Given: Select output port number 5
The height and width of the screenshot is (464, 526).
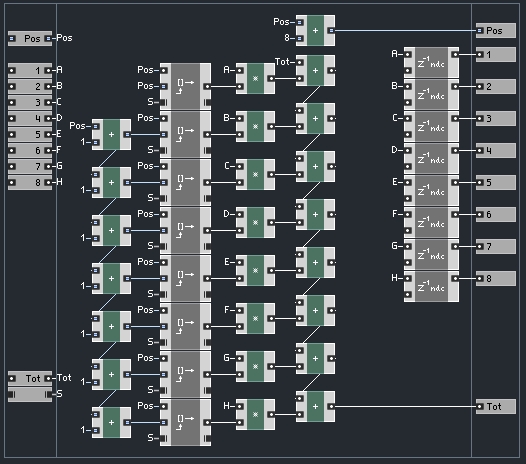Looking at the screenshot, I should tap(496, 183).
